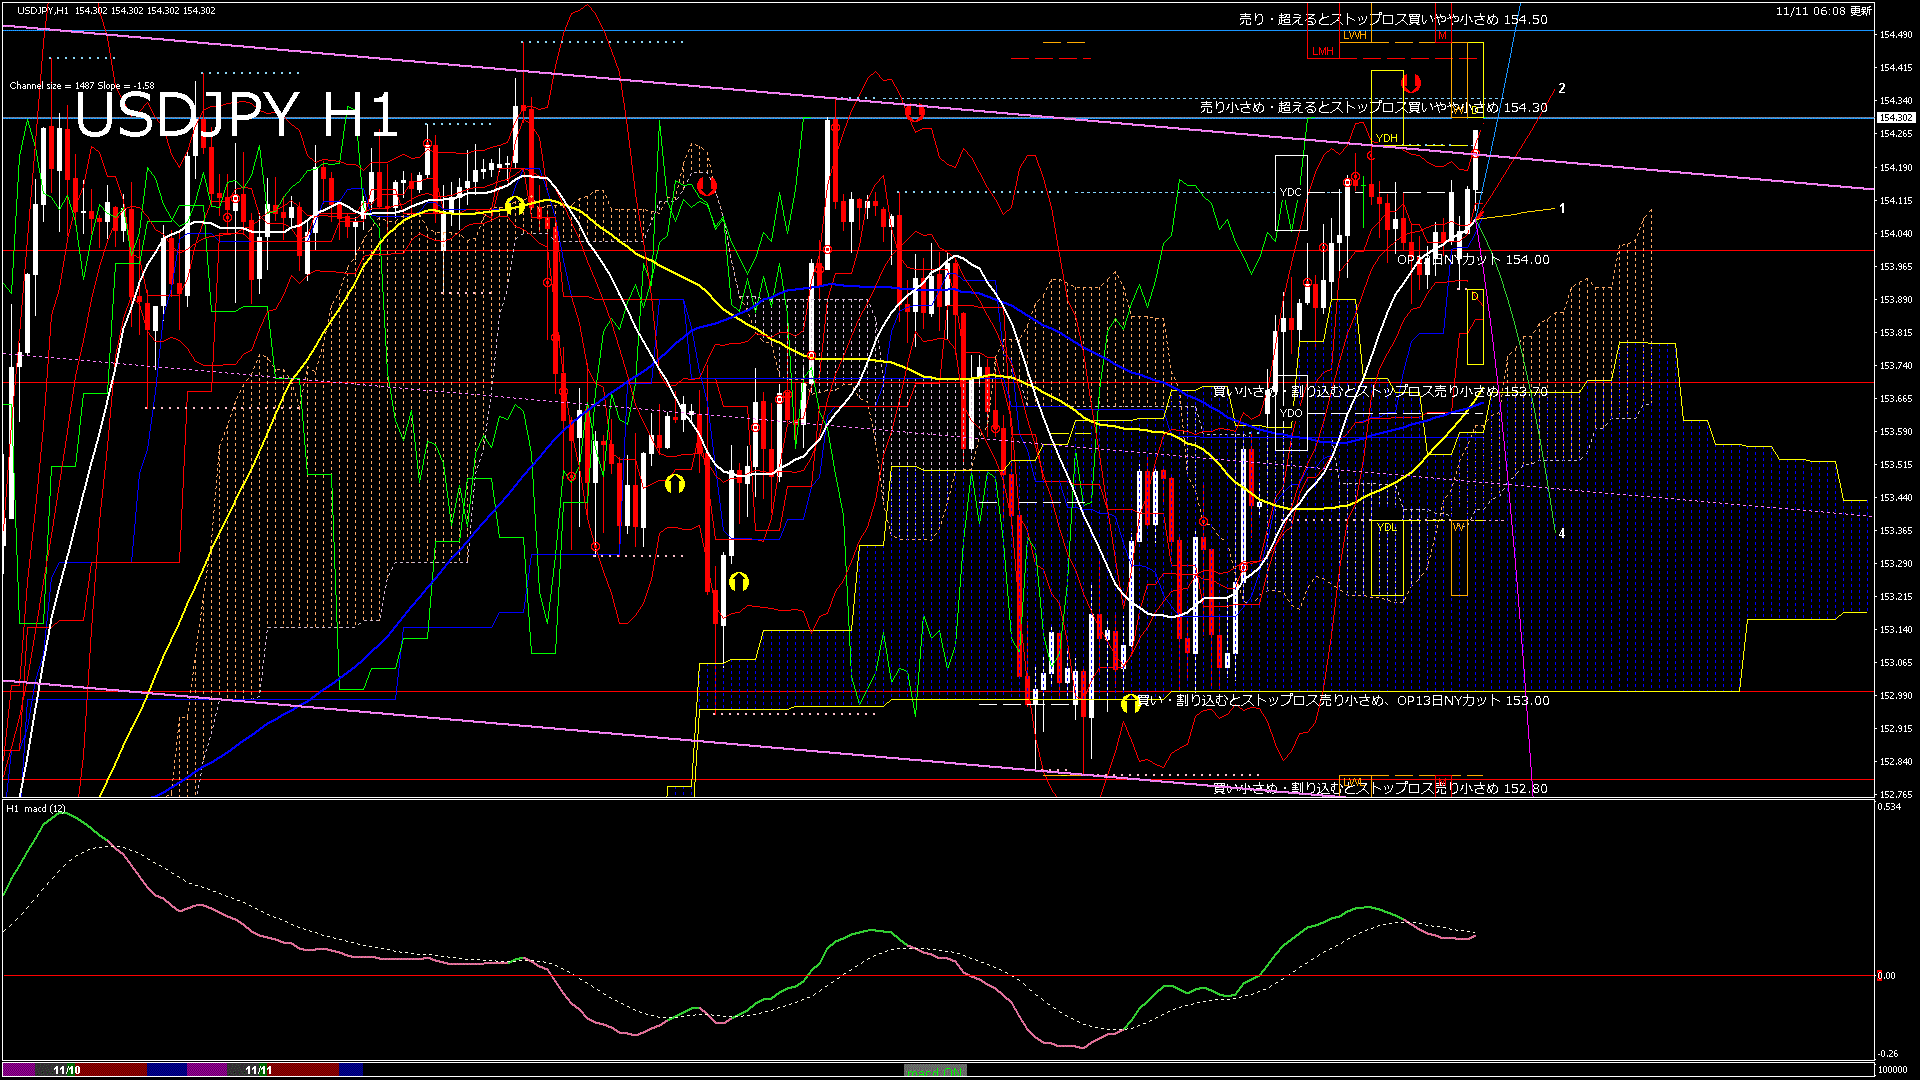
Task: Select the YDL marker label
Action: (1386, 527)
